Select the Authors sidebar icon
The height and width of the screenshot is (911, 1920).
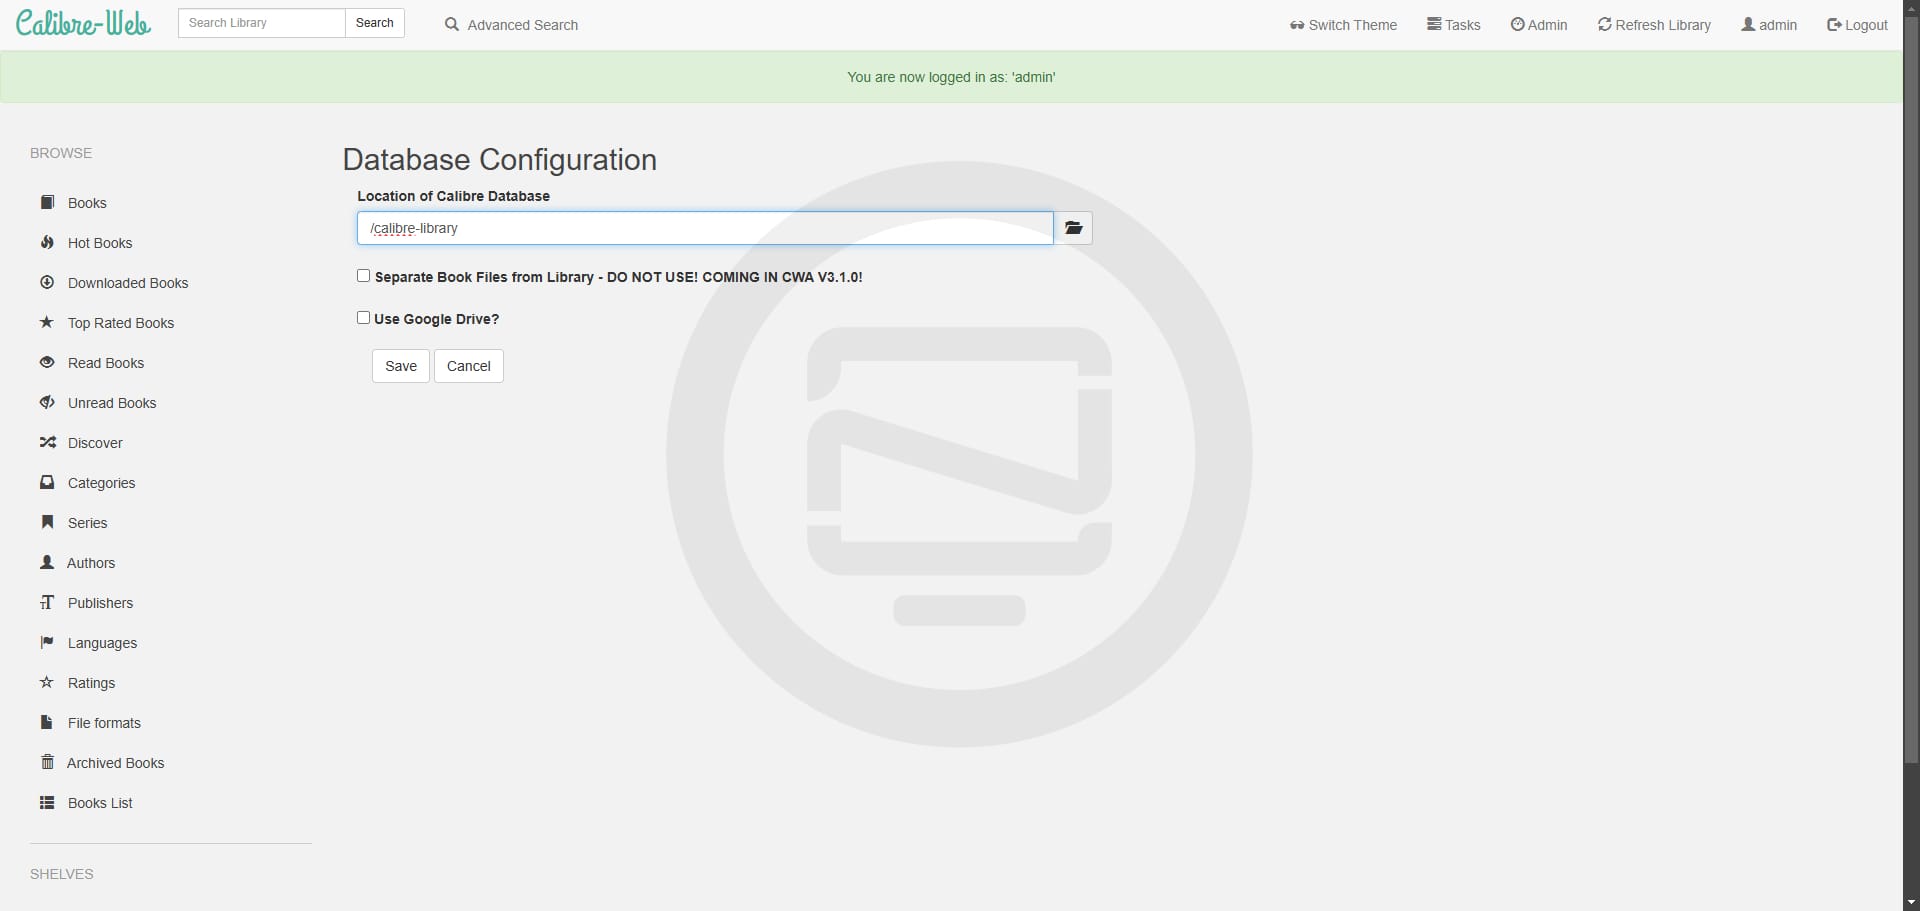(x=46, y=562)
